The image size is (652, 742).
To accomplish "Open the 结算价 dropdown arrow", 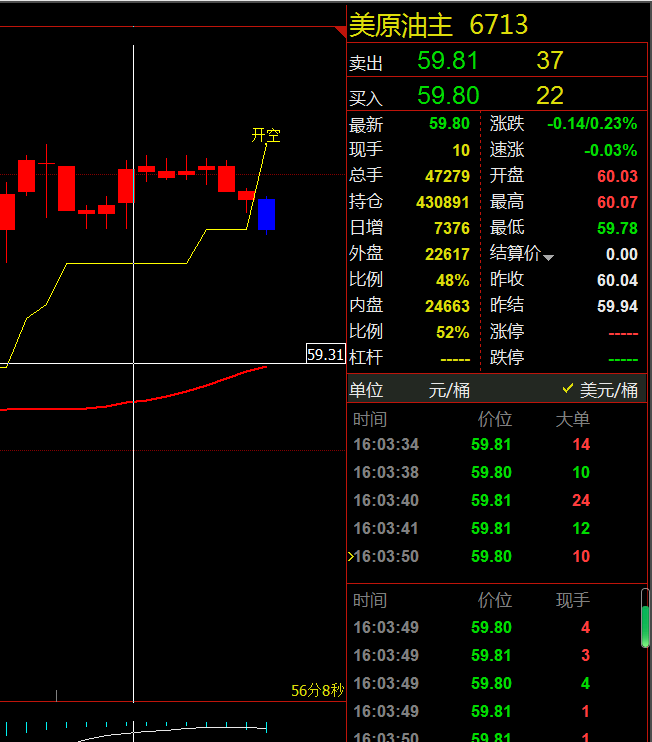I will 548,258.
